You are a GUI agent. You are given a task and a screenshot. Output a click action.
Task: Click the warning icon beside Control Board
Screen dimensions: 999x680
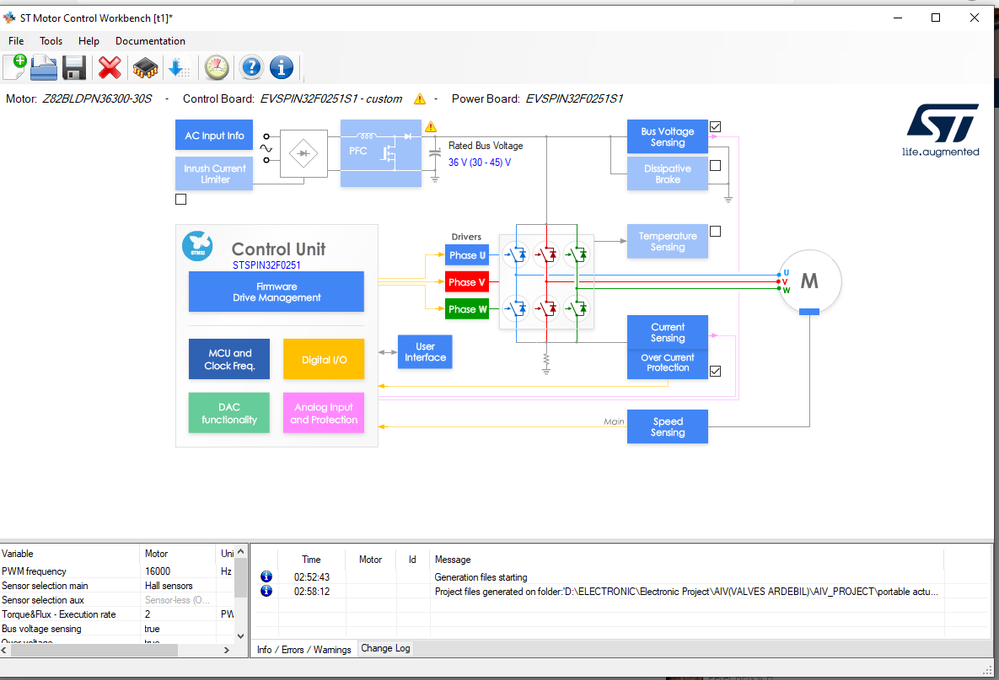[x=419, y=99]
